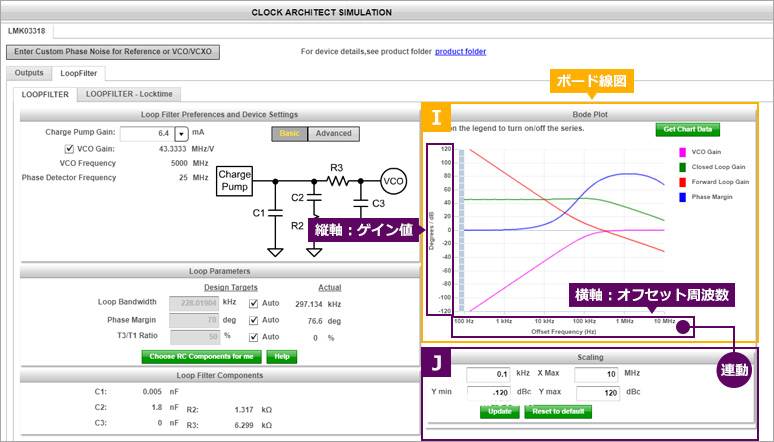This screenshot has height=442, width=774.
Task: Click the Loop Filter Components header
Action: click(x=220, y=376)
